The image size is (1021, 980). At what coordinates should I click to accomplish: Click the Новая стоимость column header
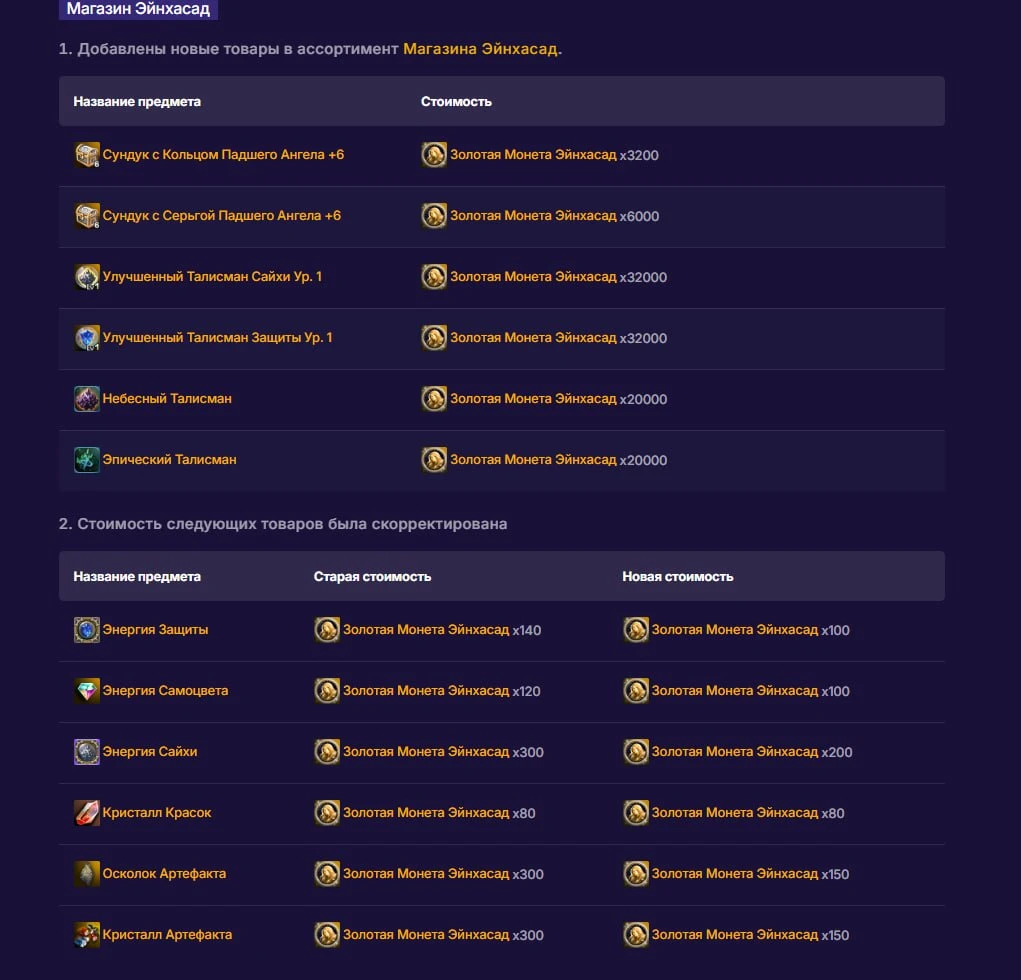tap(678, 576)
